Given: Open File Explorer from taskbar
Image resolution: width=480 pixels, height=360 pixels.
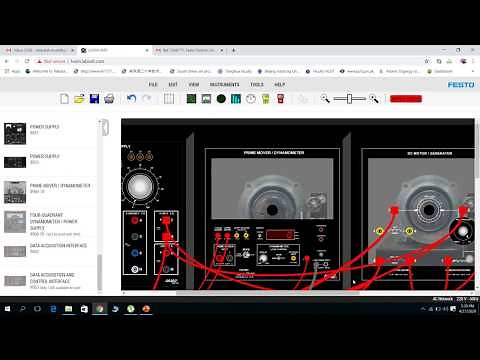Looking at the screenshot, I should pos(69,309).
